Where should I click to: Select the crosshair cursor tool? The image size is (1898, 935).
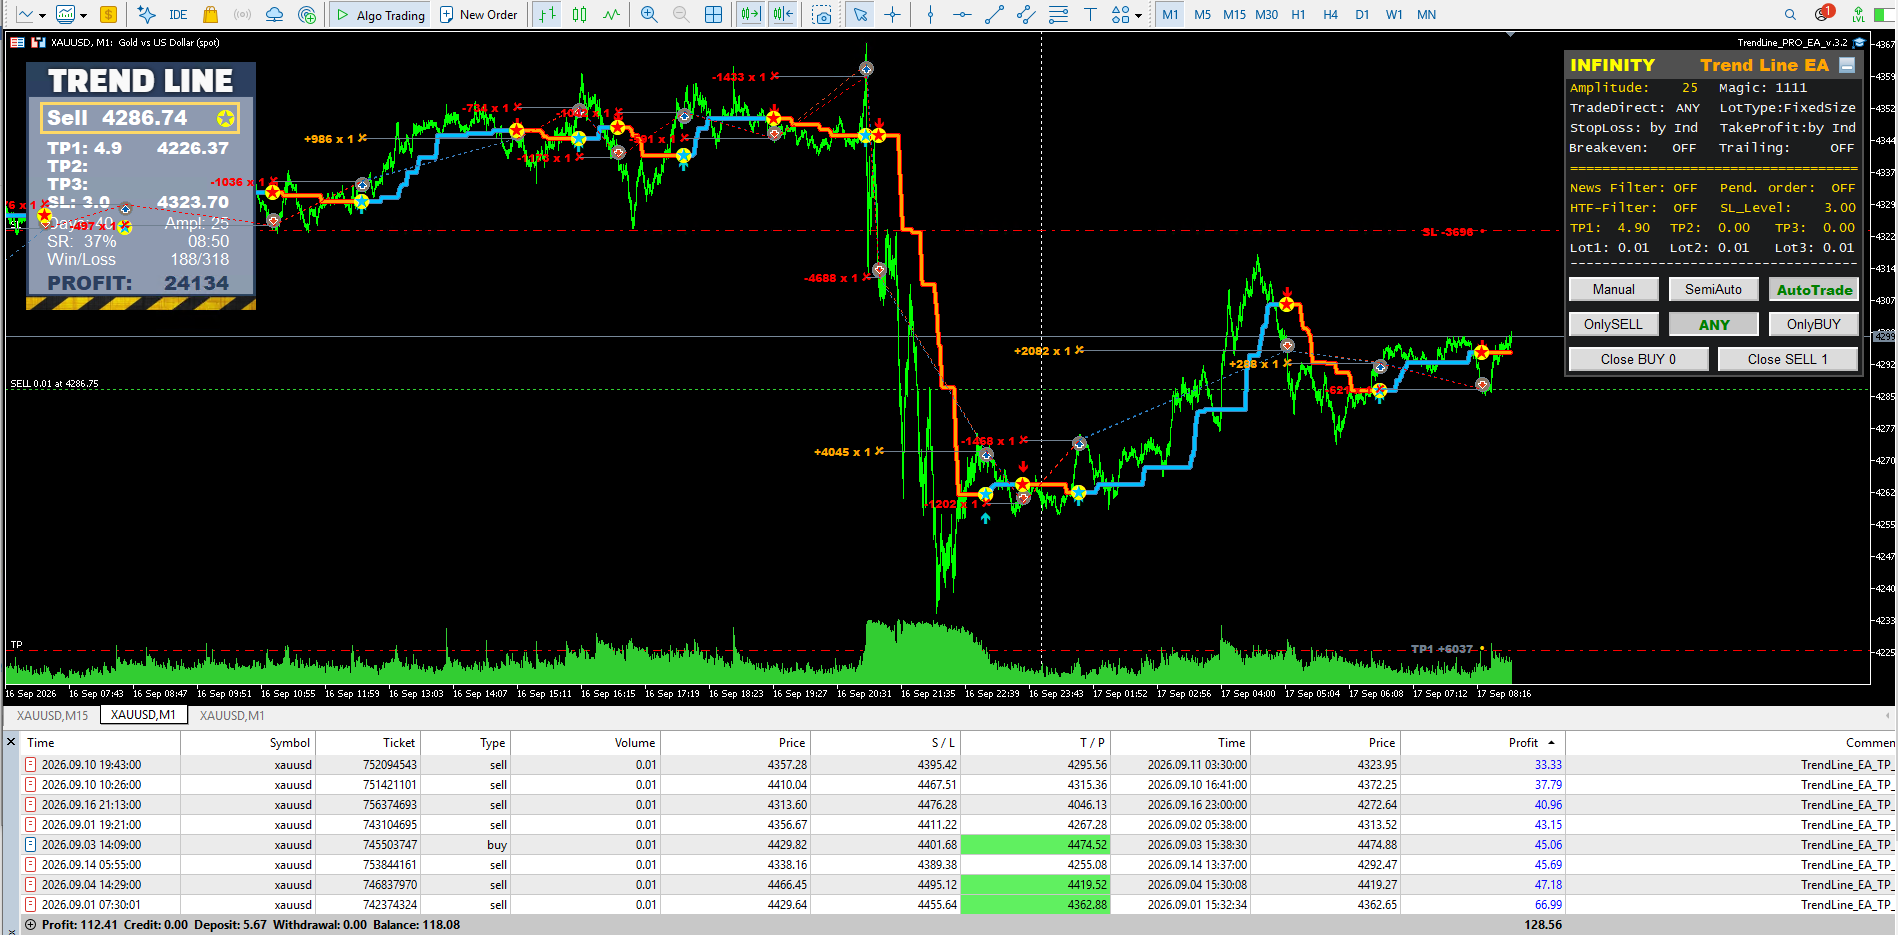coord(892,15)
